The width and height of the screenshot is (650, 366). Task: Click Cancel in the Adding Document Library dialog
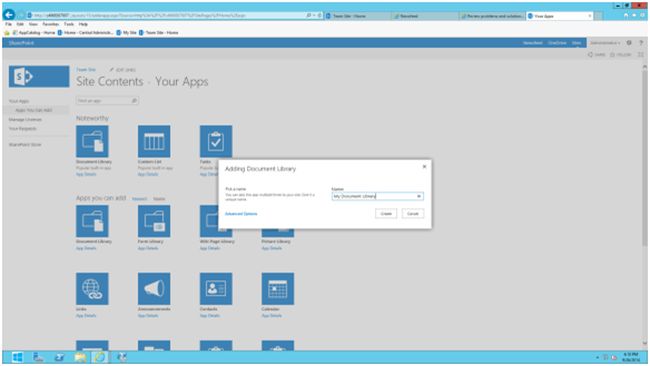coord(412,213)
